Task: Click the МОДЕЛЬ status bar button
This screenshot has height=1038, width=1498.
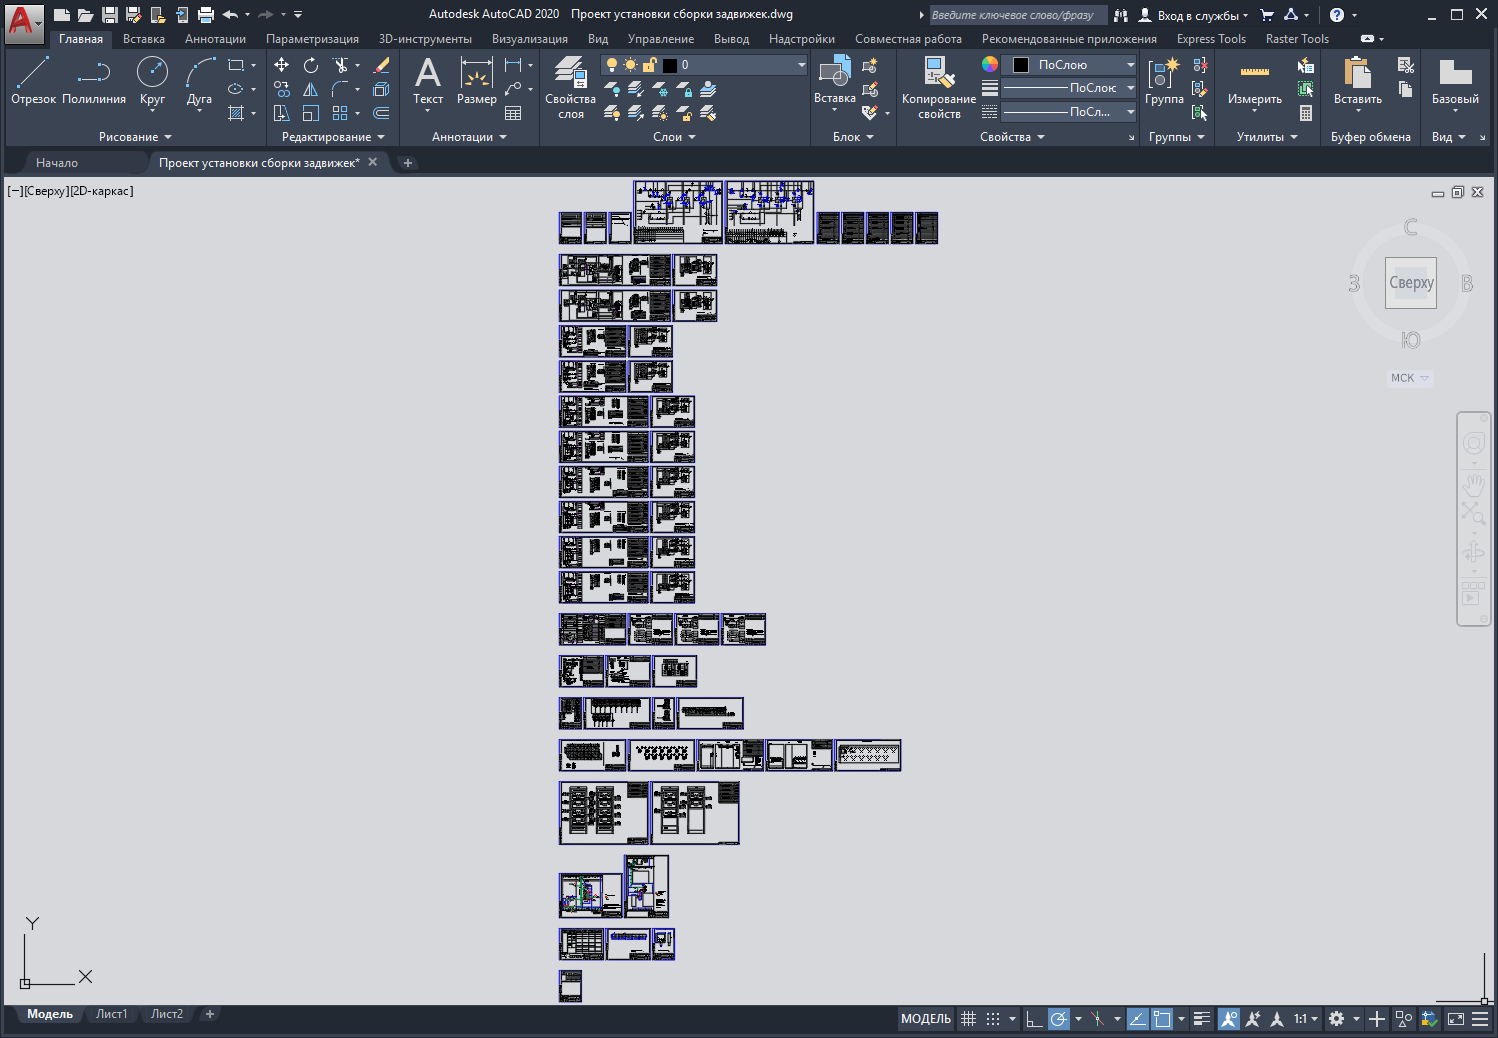Action: coord(925,1019)
